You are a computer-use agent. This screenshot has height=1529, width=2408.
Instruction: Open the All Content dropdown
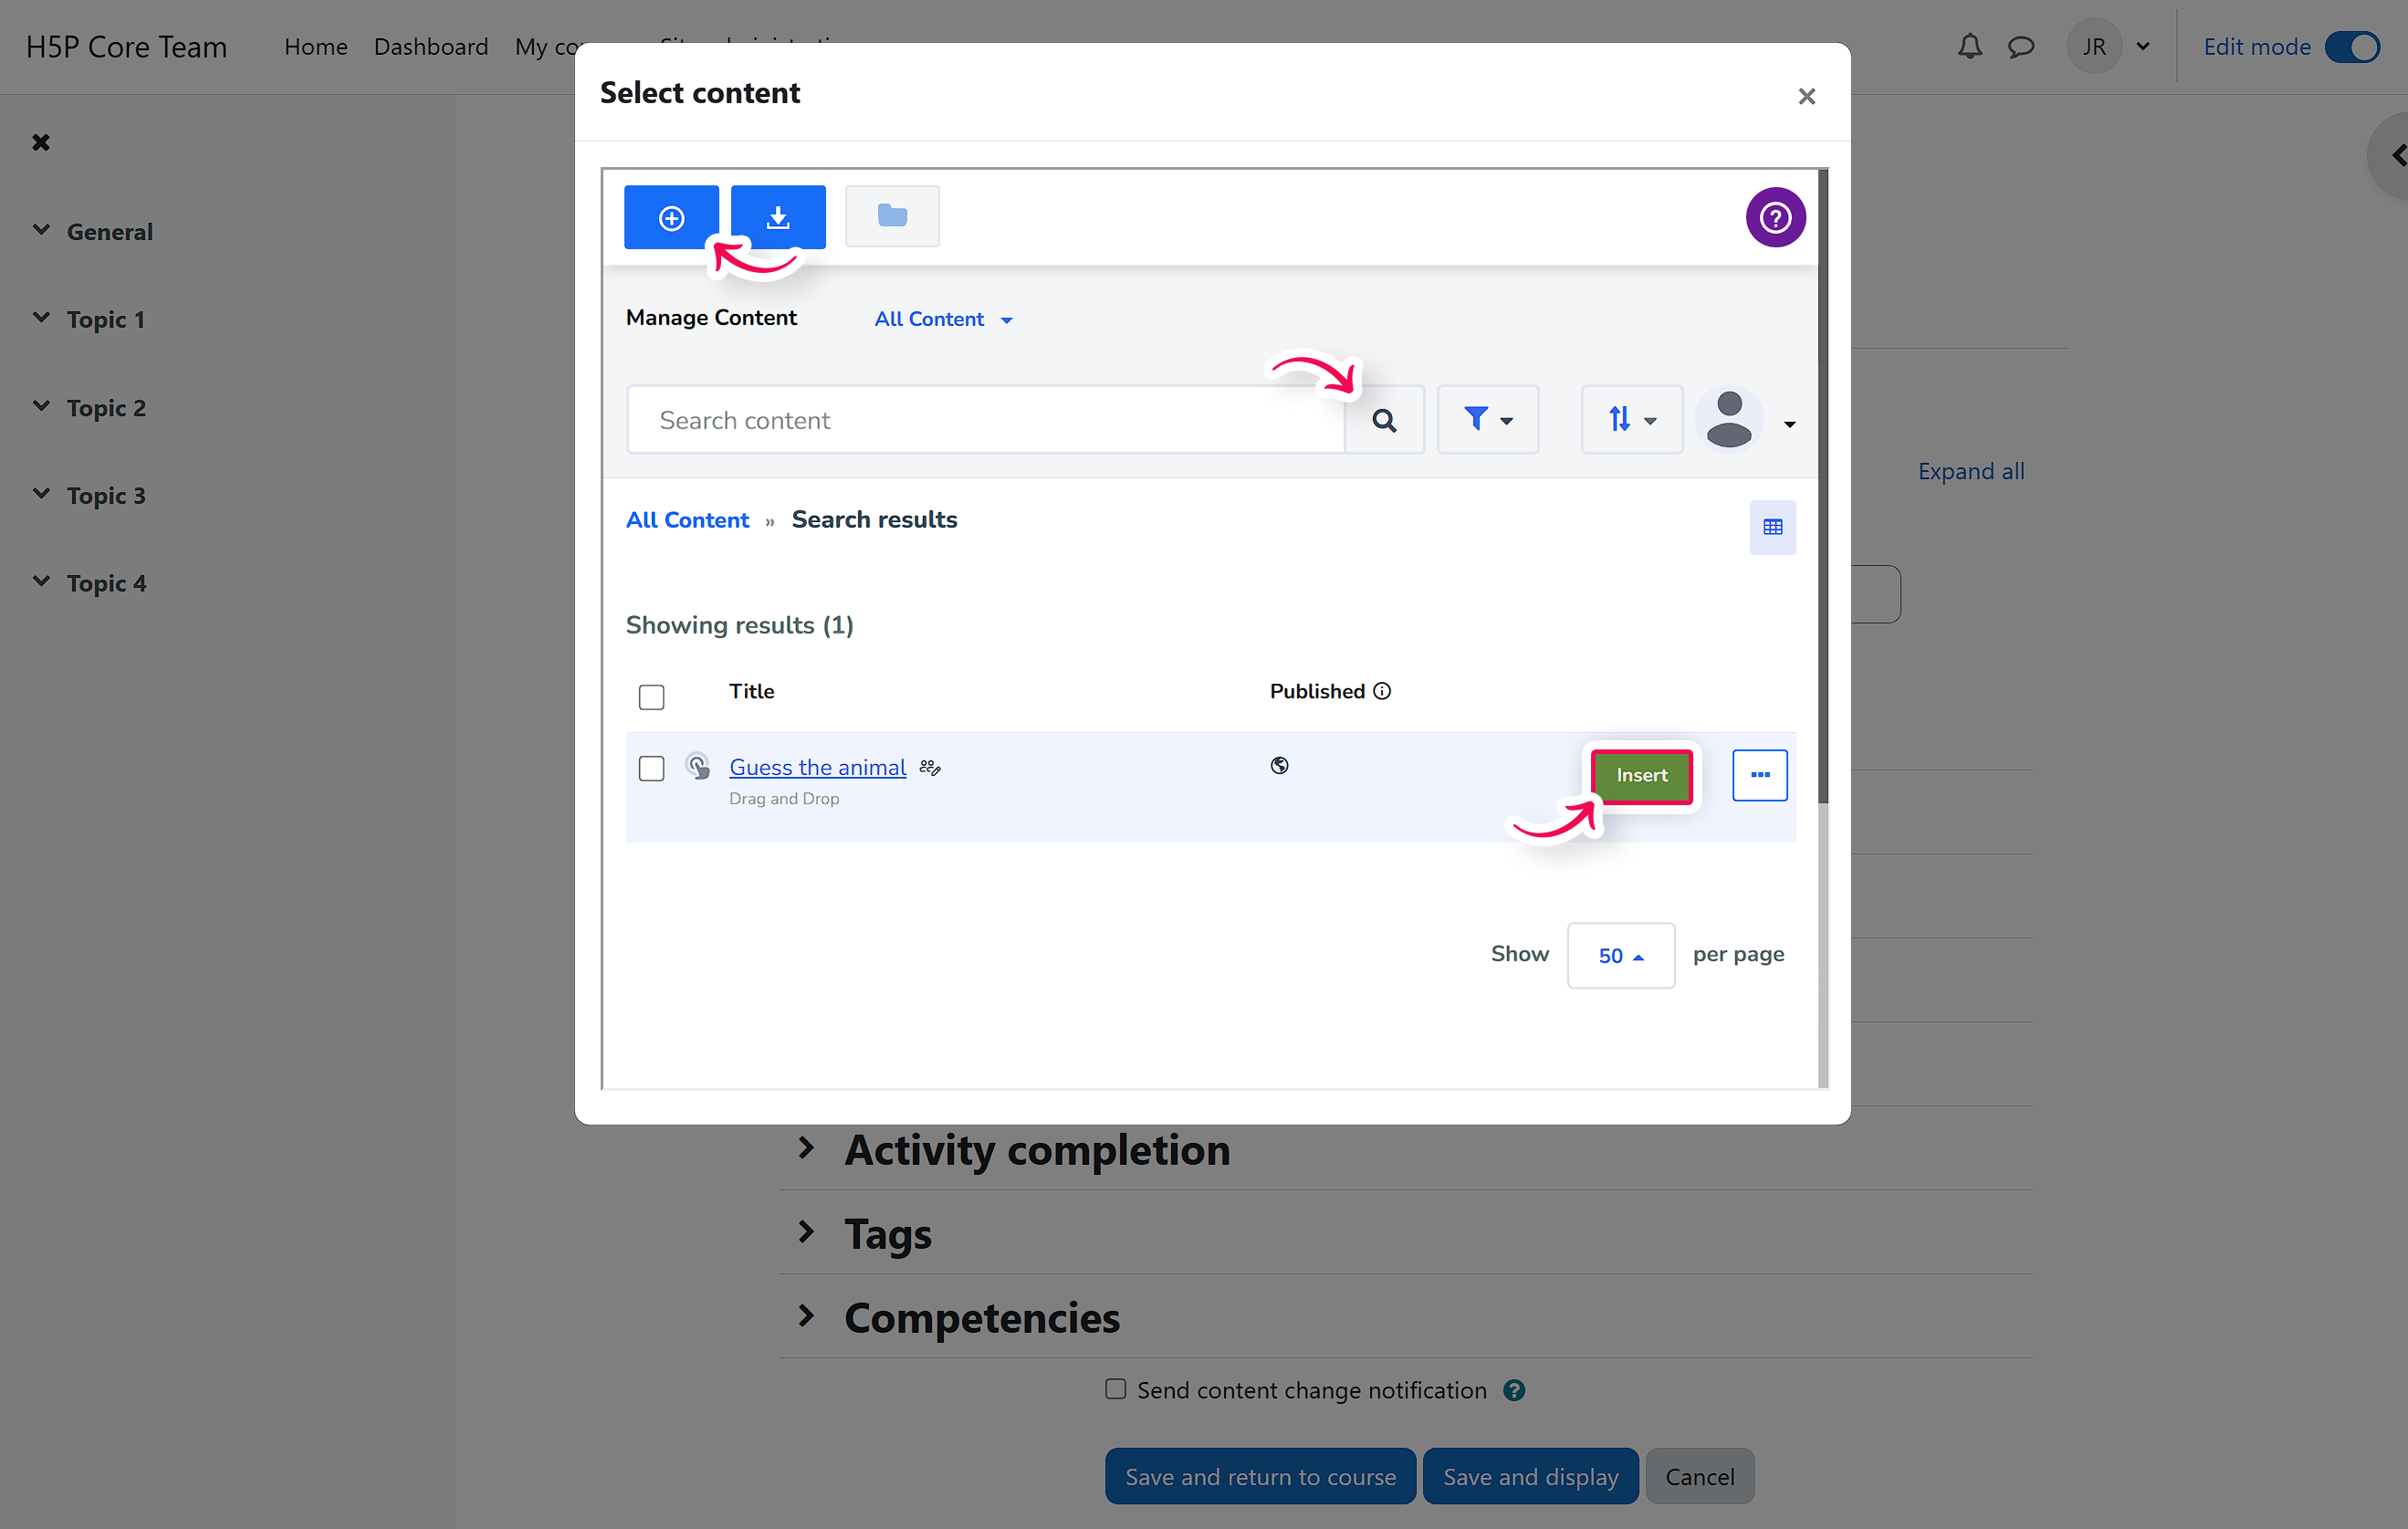(942, 319)
